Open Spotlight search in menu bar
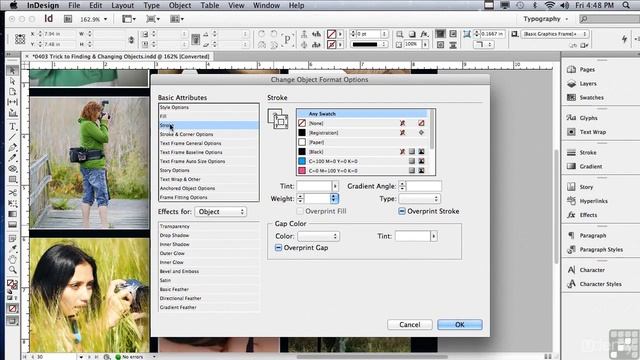The width and height of the screenshot is (640, 360). coord(626,5)
